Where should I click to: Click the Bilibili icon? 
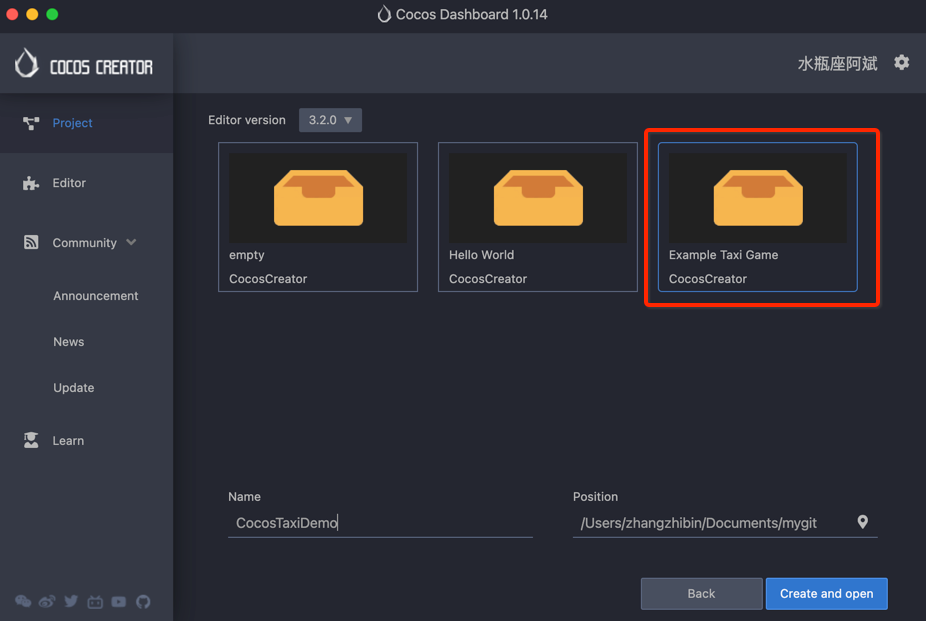pos(95,601)
